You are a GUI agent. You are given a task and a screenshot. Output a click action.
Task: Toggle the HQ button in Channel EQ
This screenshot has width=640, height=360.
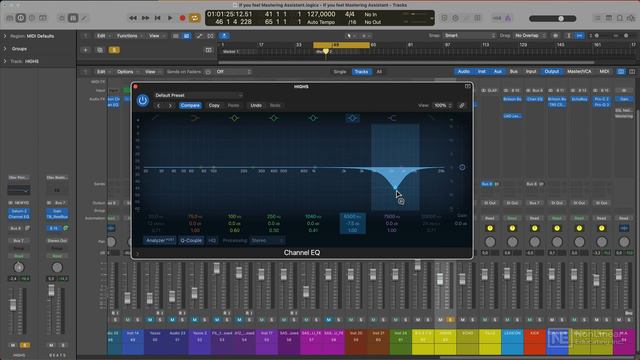[x=212, y=240]
